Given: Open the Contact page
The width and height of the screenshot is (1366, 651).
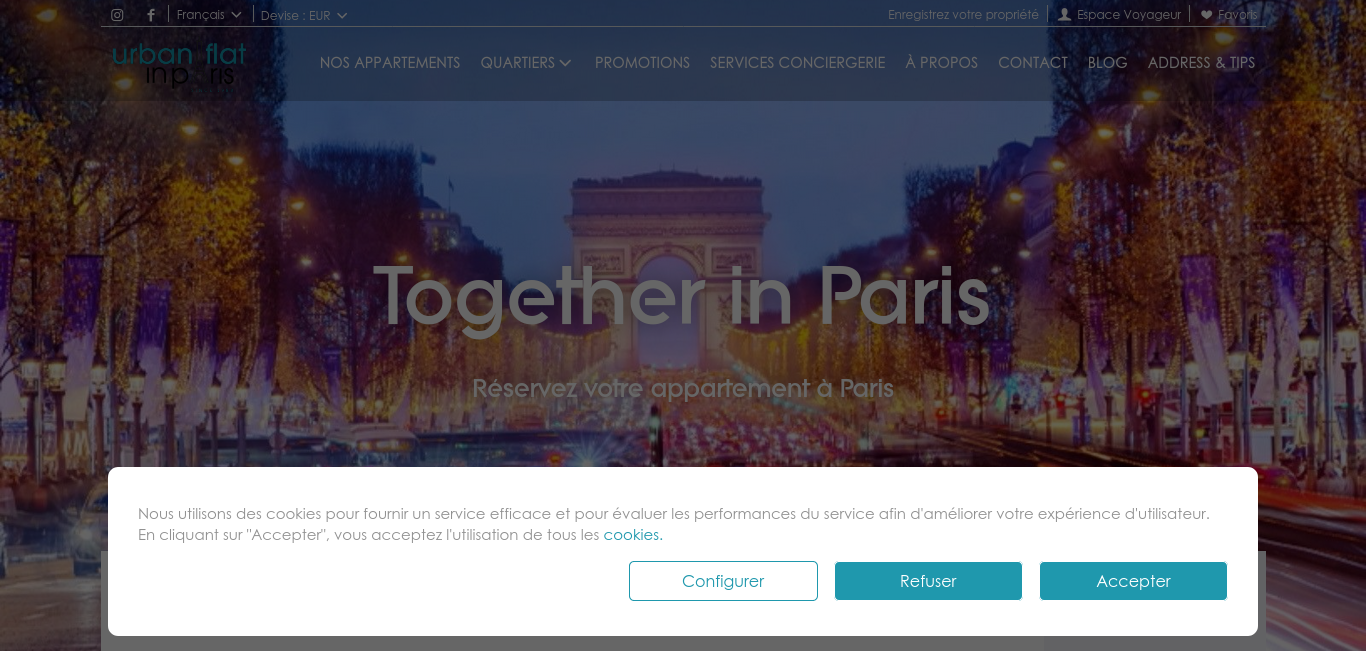Looking at the screenshot, I should 1033,63.
